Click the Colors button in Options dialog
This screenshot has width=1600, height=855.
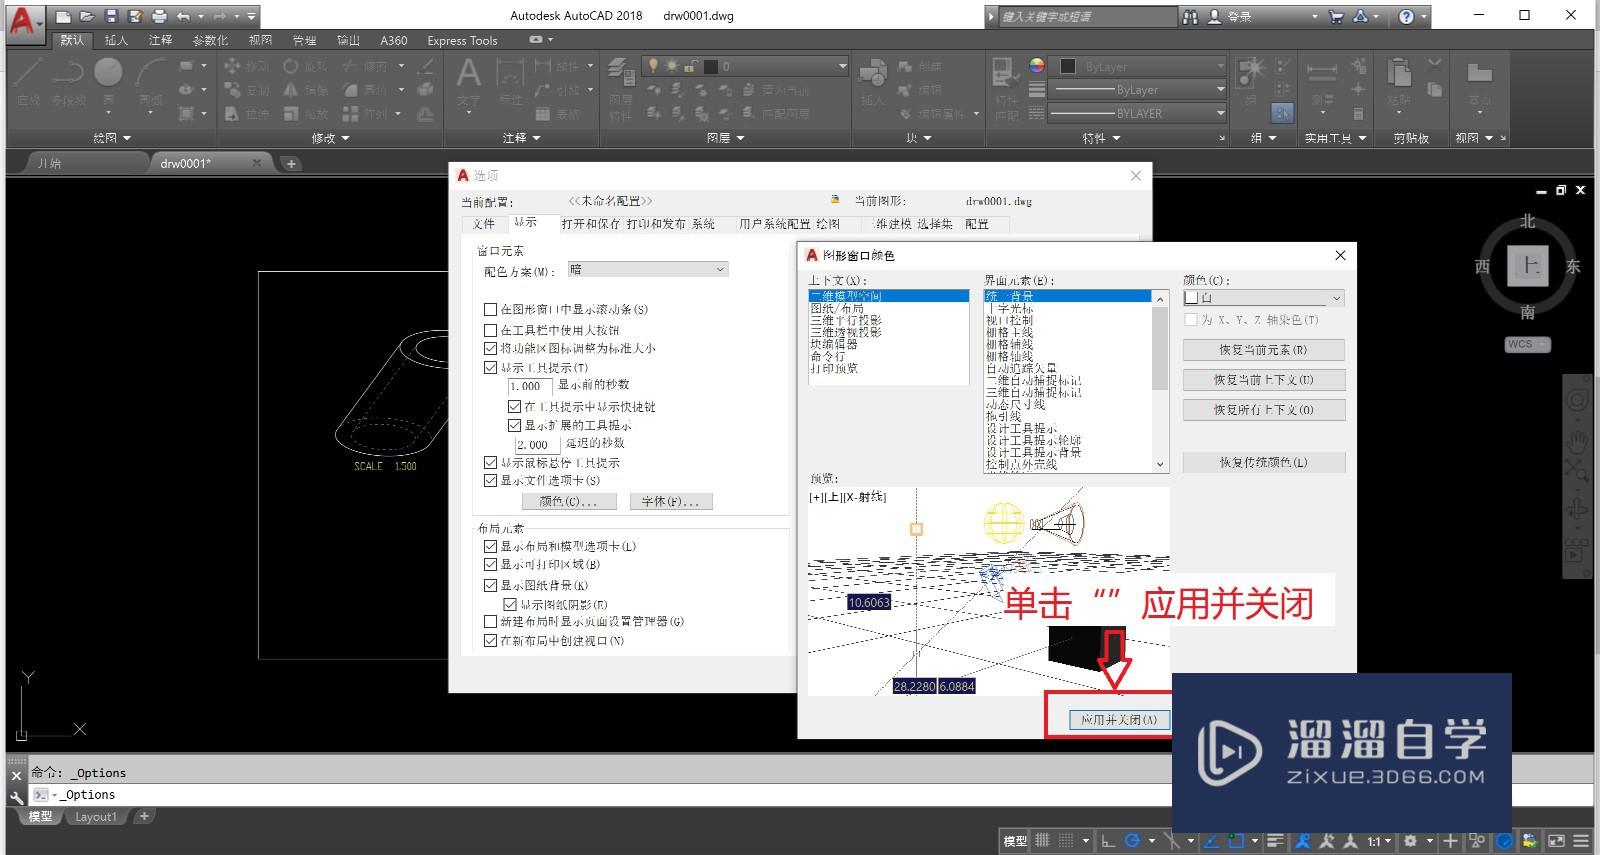tap(568, 501)
